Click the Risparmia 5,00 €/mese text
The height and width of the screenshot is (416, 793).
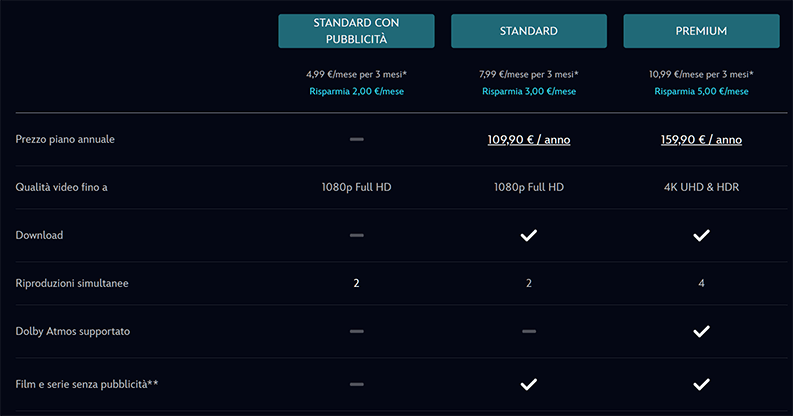tap(701, 91)
